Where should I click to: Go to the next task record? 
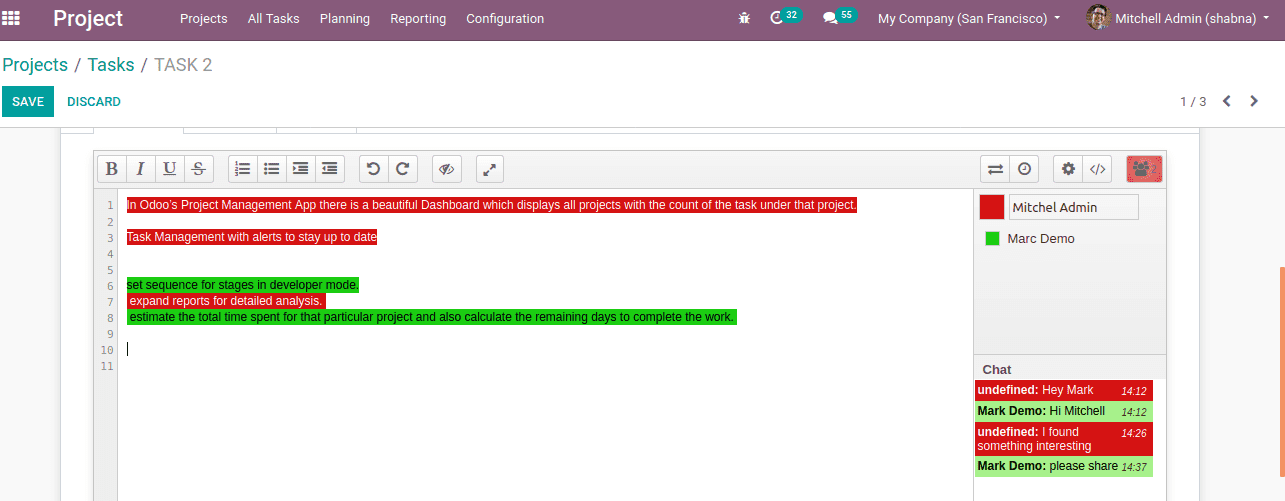(x=1254, y=101)
